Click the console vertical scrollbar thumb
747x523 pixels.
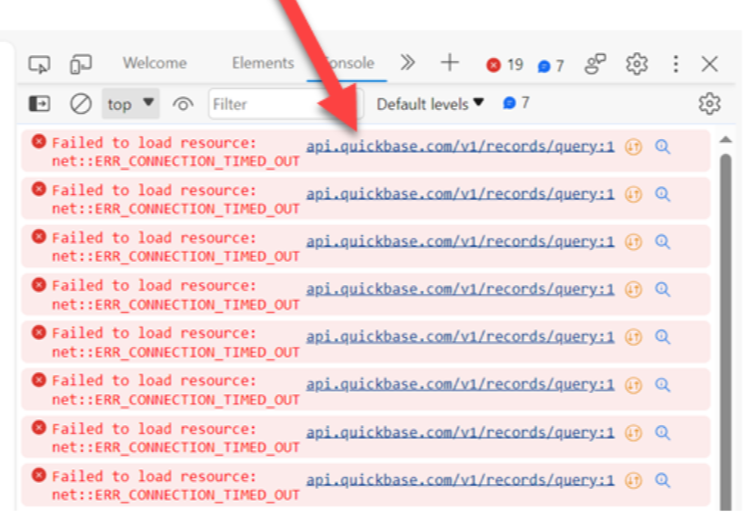[726, 332]
